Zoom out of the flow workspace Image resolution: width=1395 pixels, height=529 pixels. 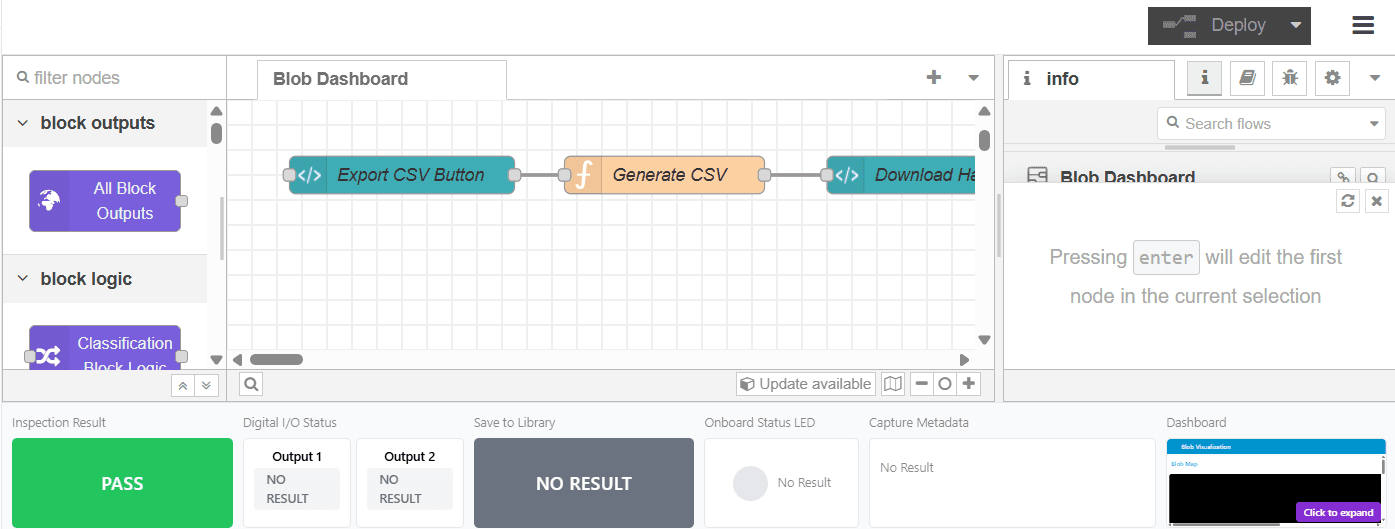921,384
